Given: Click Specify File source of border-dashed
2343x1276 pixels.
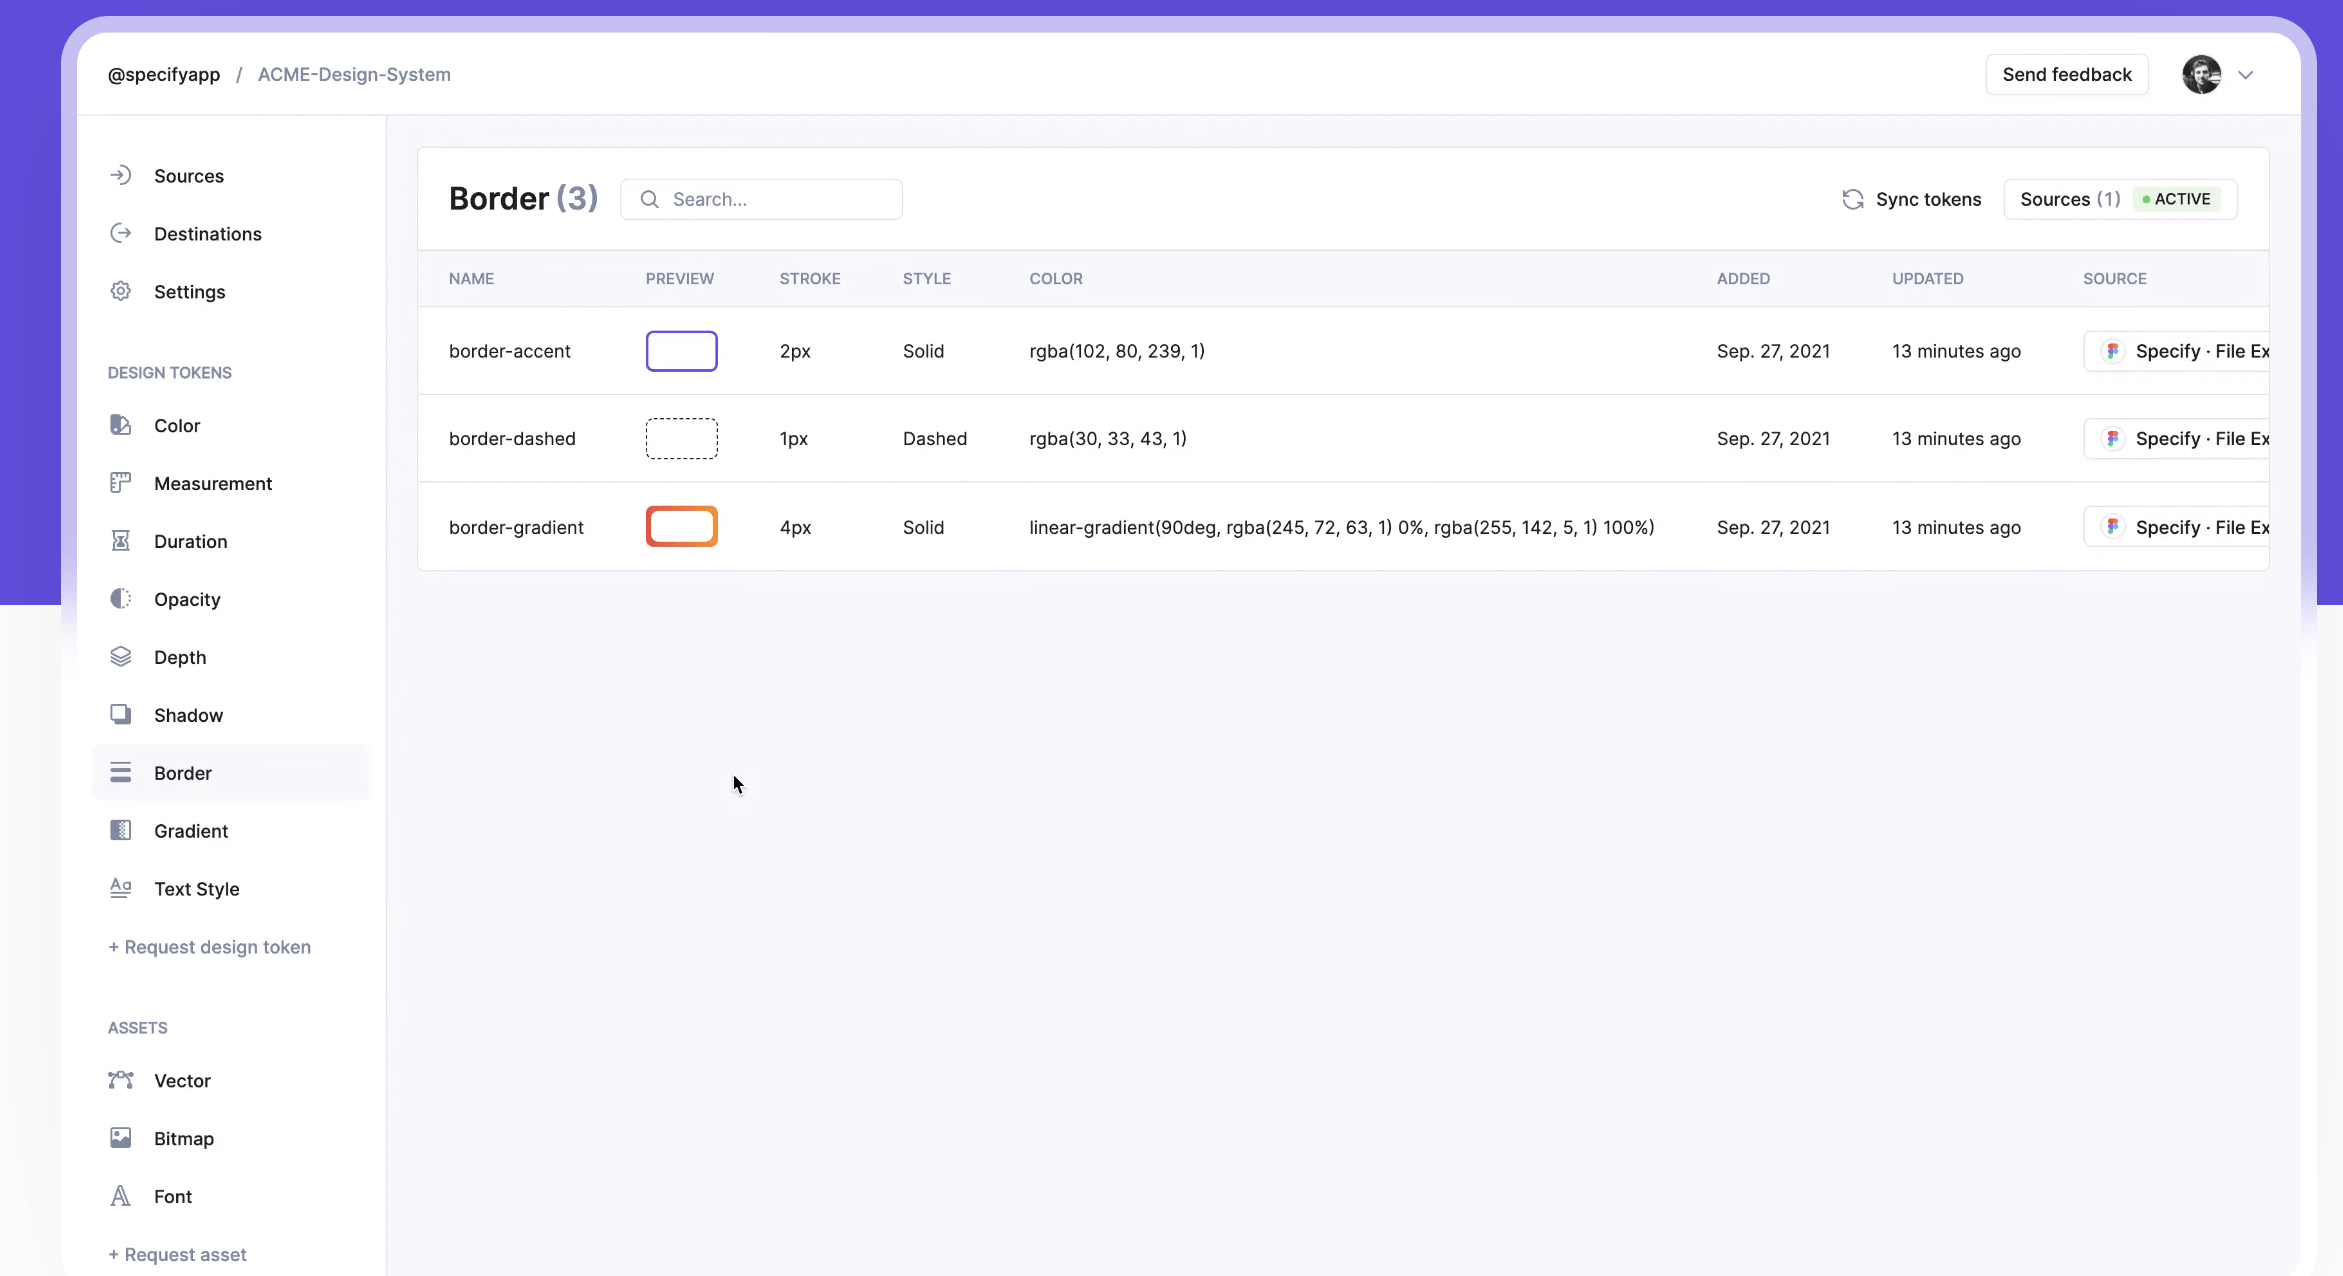Looking at the screenshot, I should (2176, 438).
